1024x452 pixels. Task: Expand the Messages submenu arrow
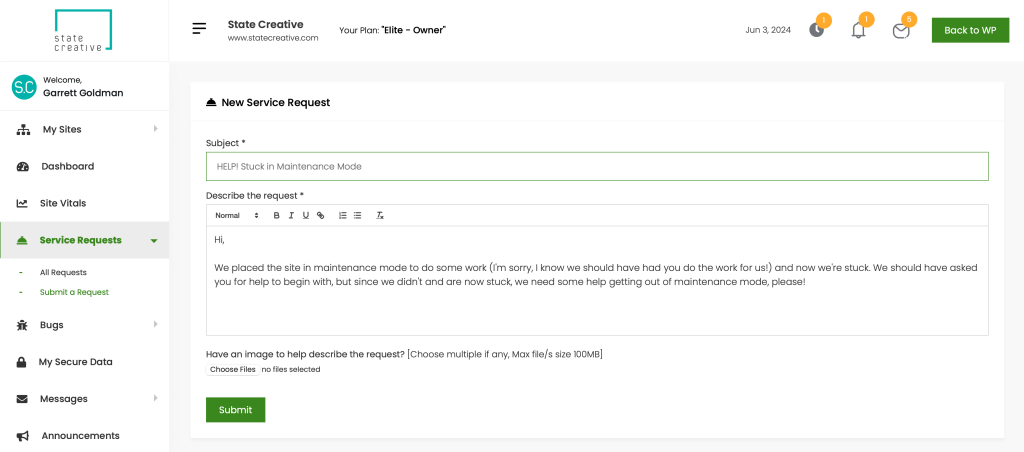(155, 398)
